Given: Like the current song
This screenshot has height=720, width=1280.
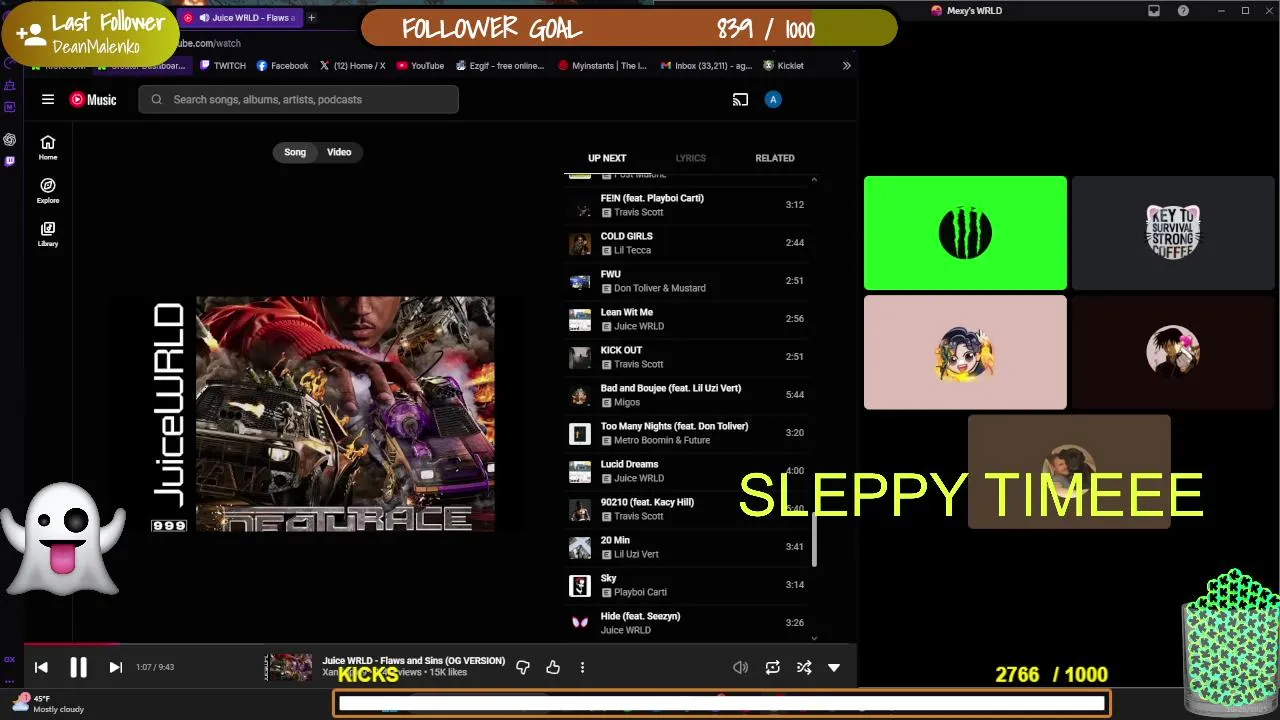Looking at the screenshot, I should (x=553, y=667).
